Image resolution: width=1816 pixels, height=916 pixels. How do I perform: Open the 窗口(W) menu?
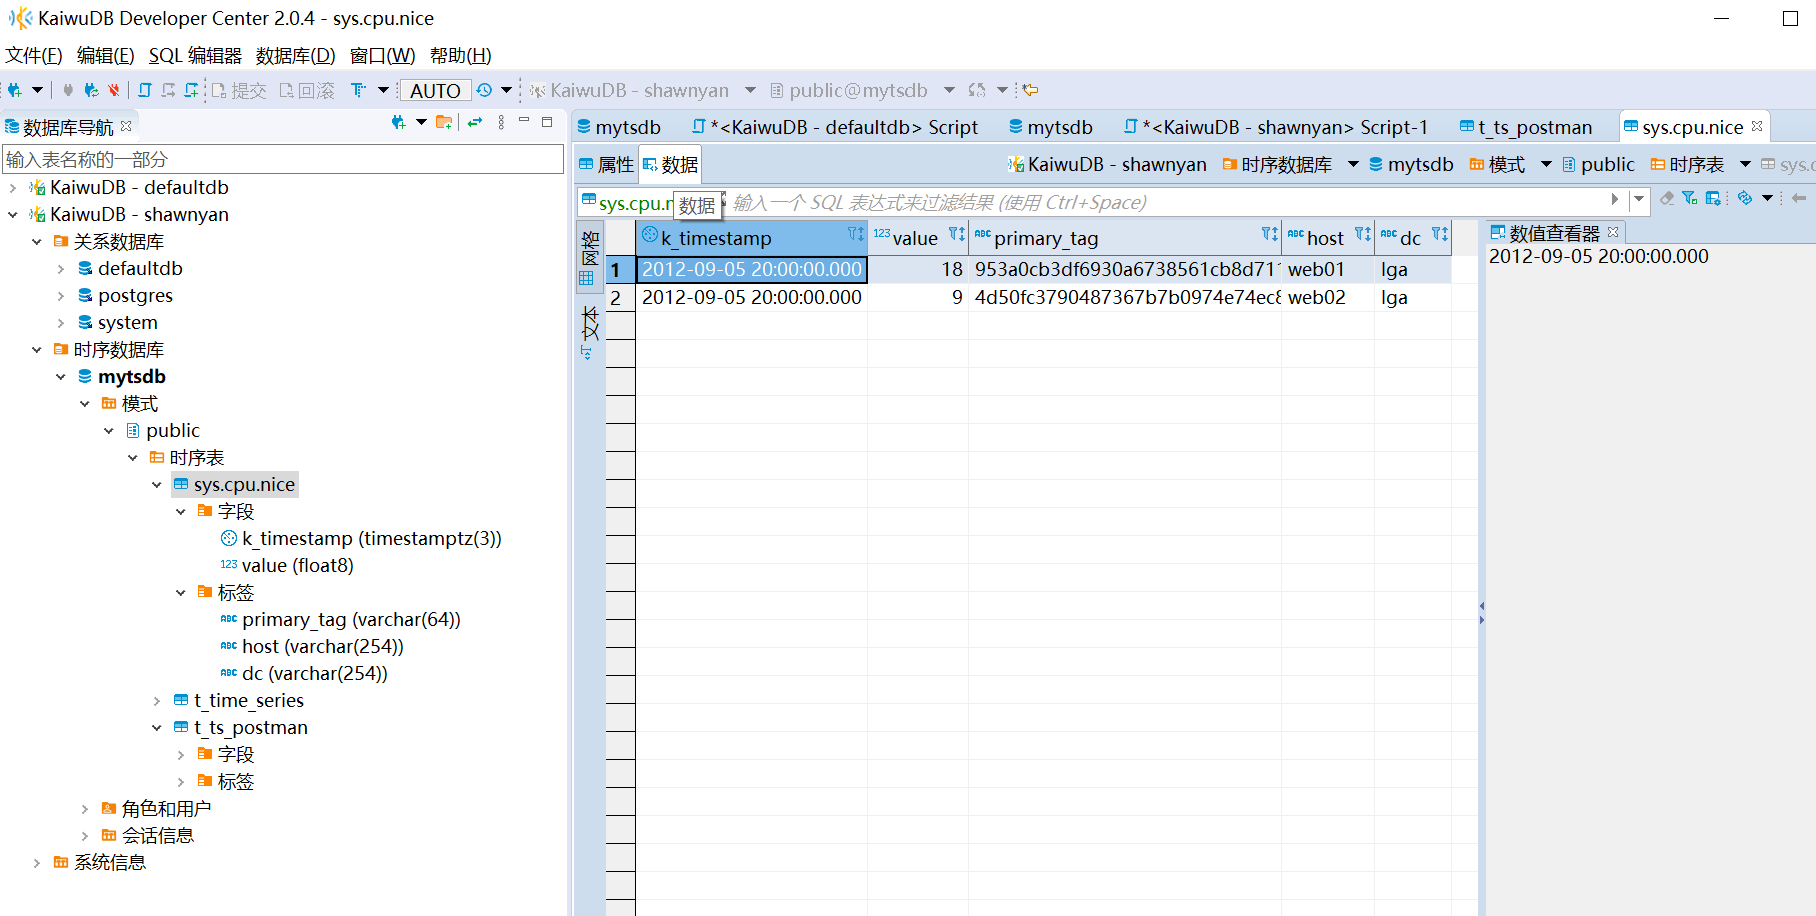[x=383, y=56]
